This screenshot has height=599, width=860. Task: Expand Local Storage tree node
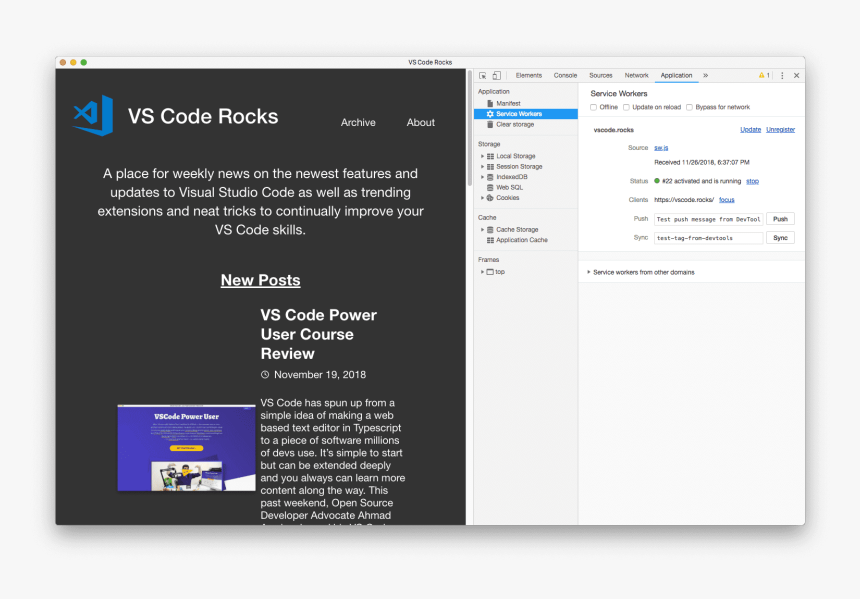click(x=482, y=156)
